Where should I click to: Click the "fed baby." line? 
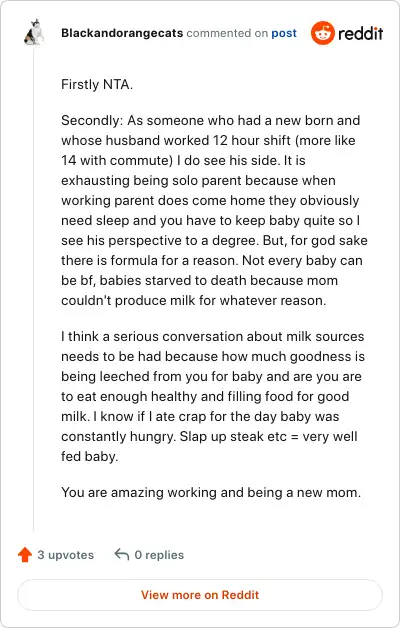(x=90, y=457)
